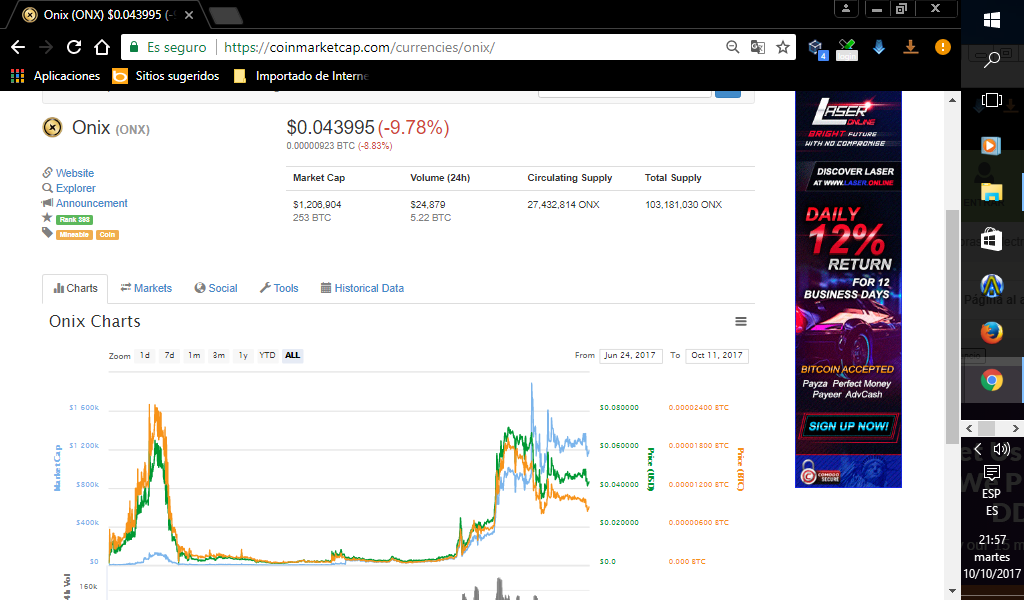Image resolution: width=1024 pixels, height=600 pixels.
Task: Open the orange alert menu icon
Action: 942,47
